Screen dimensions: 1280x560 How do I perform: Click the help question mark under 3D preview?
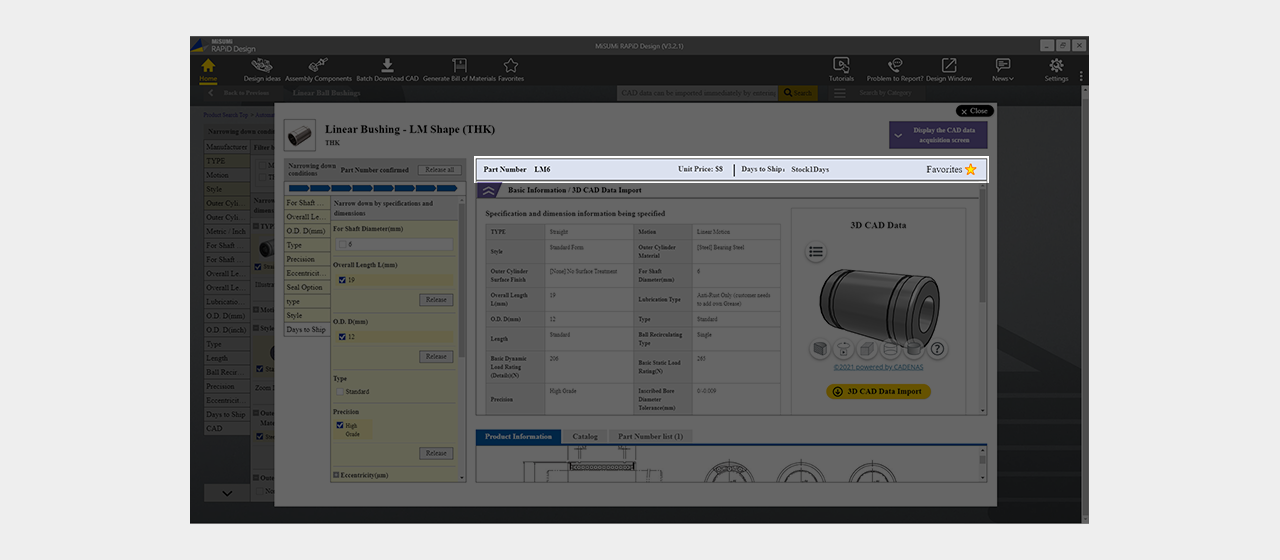point(937,349)
